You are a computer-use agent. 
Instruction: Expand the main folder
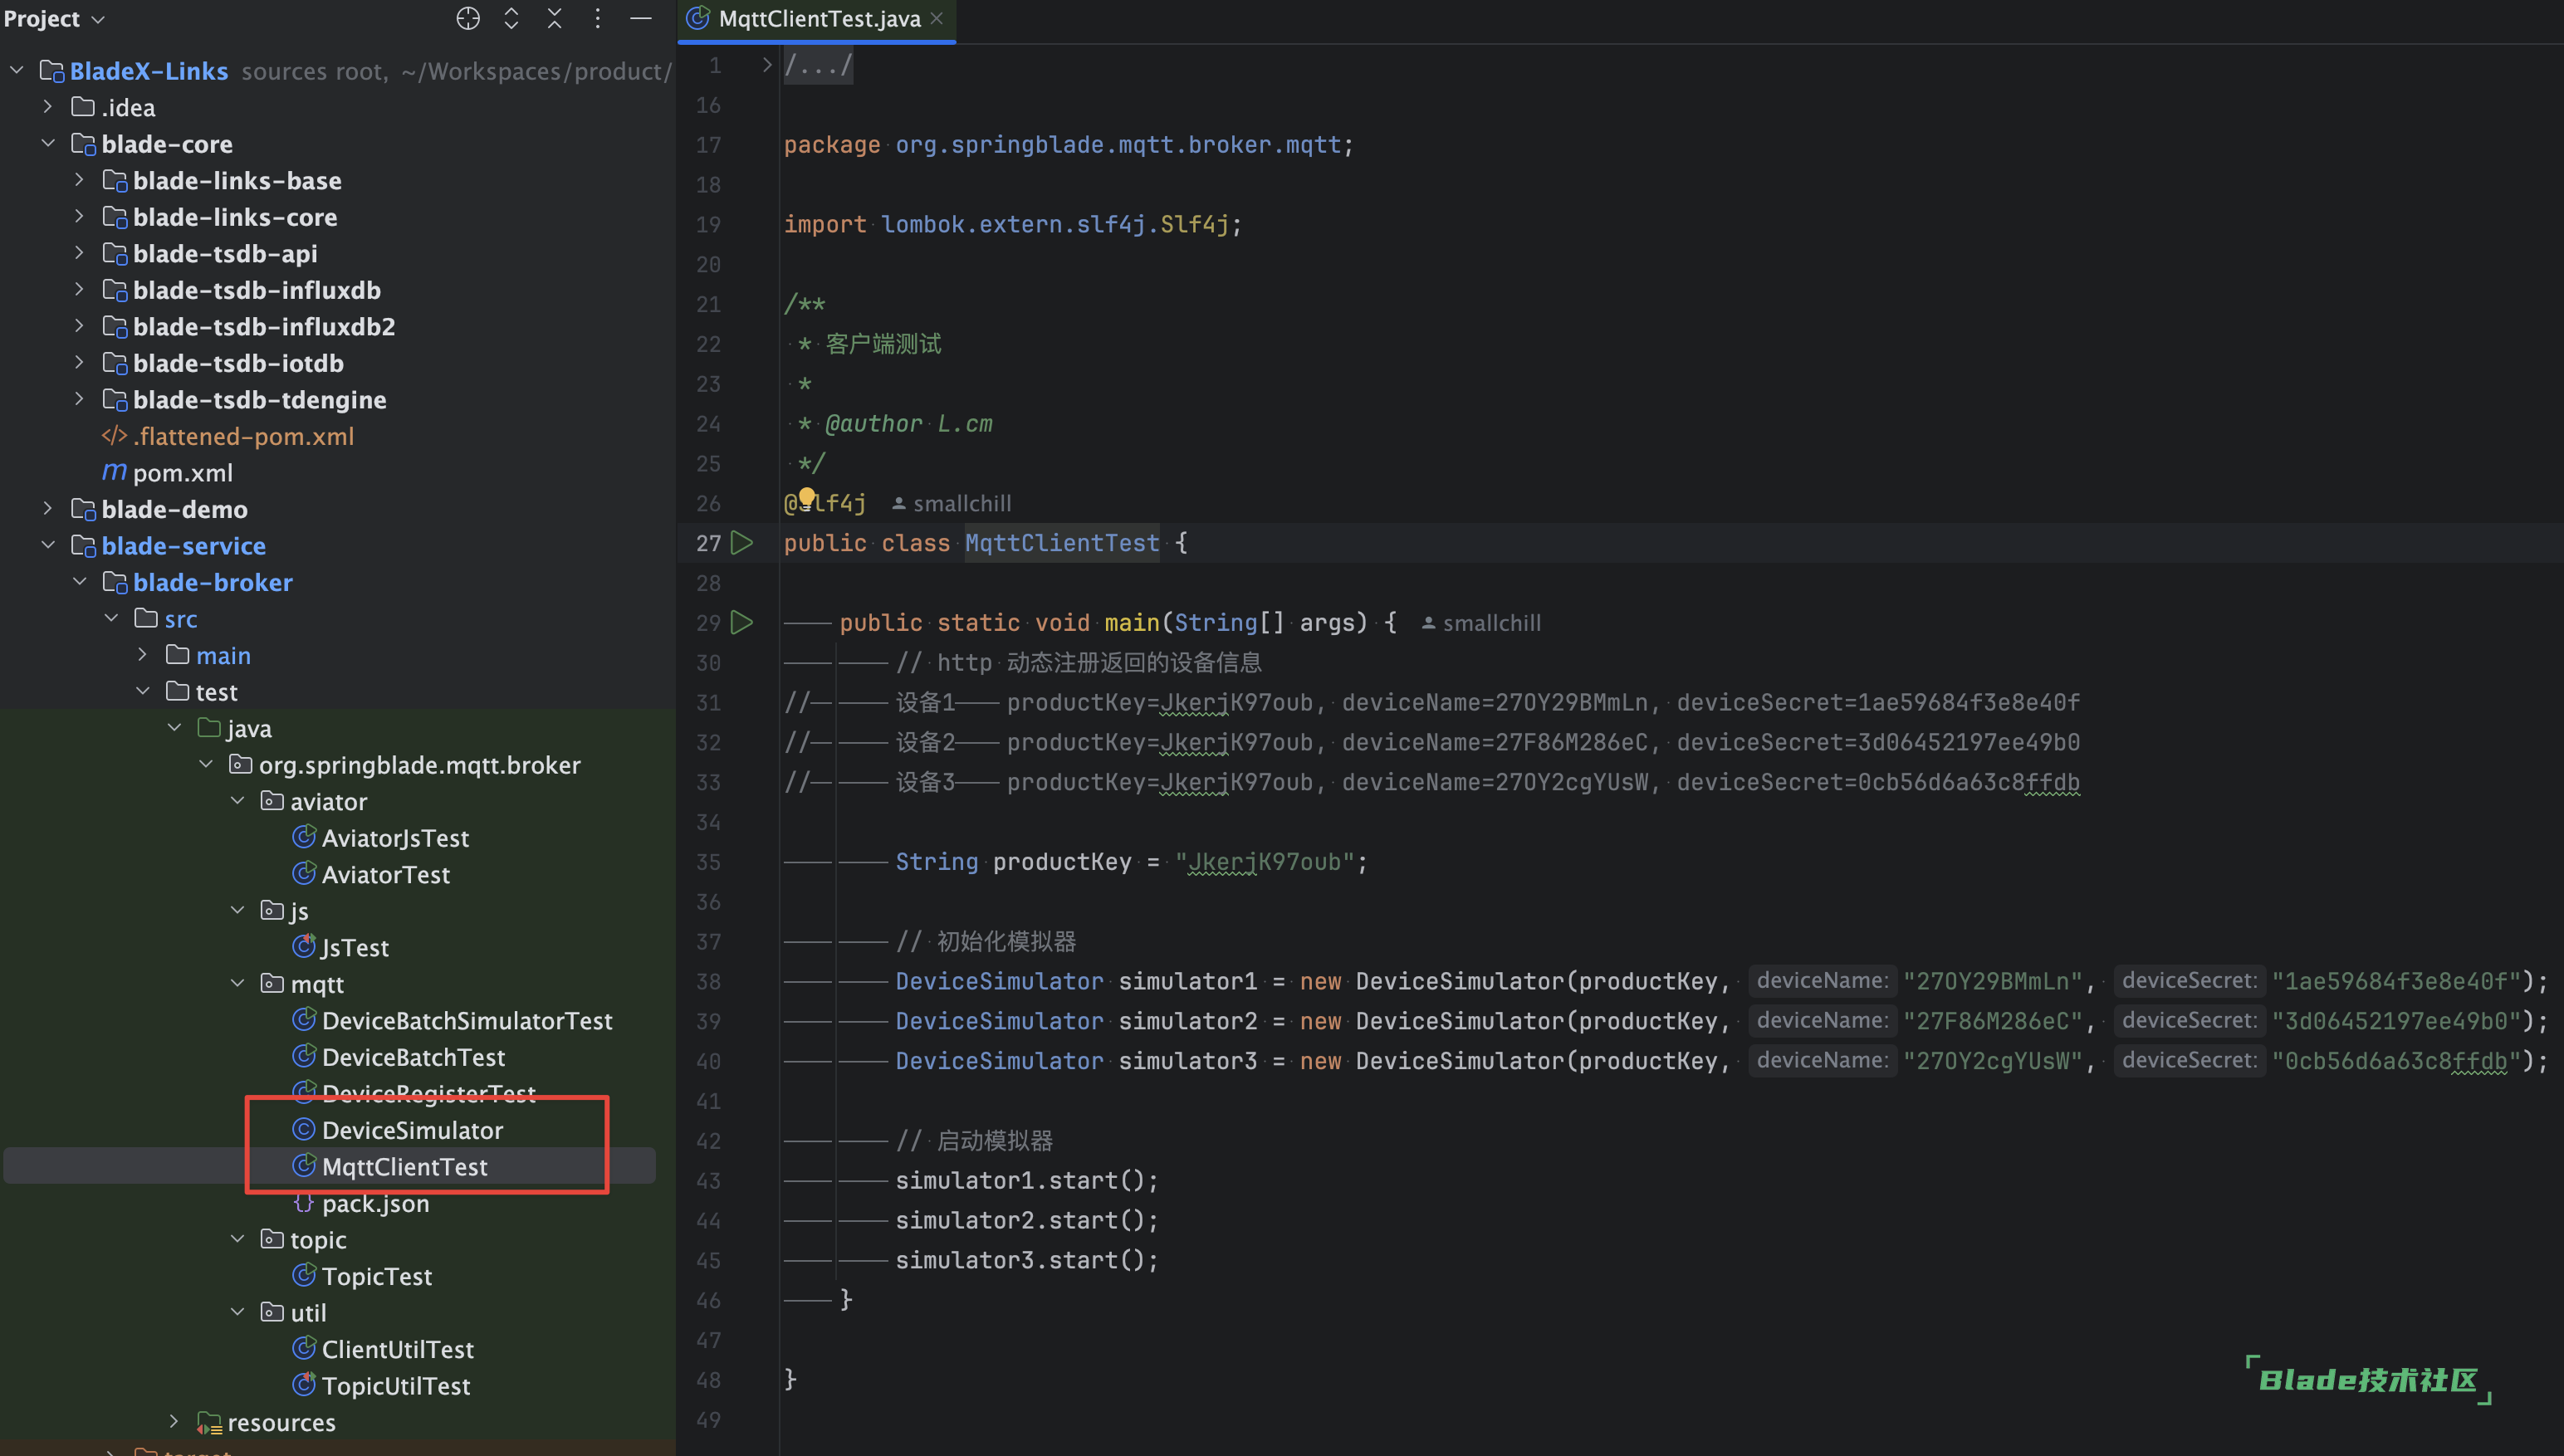point(143,655)
